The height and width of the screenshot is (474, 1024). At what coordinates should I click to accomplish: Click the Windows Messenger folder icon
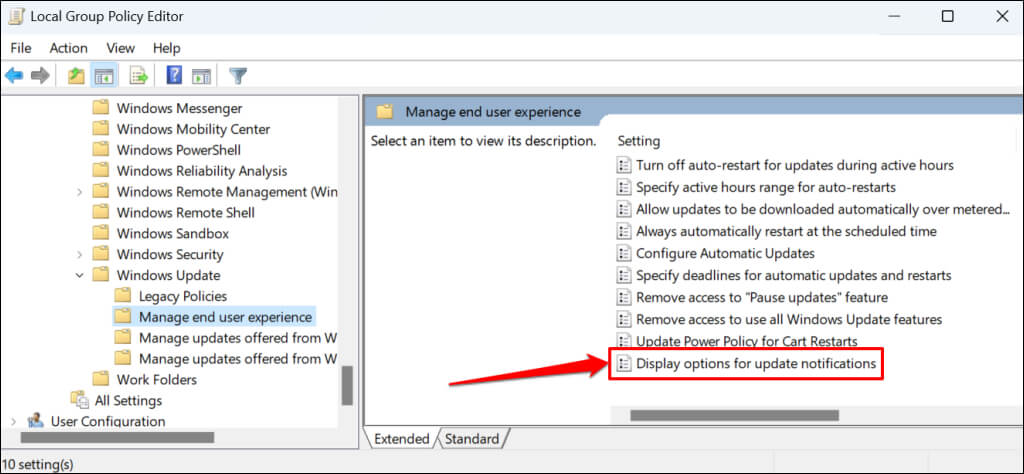(101, 108)
